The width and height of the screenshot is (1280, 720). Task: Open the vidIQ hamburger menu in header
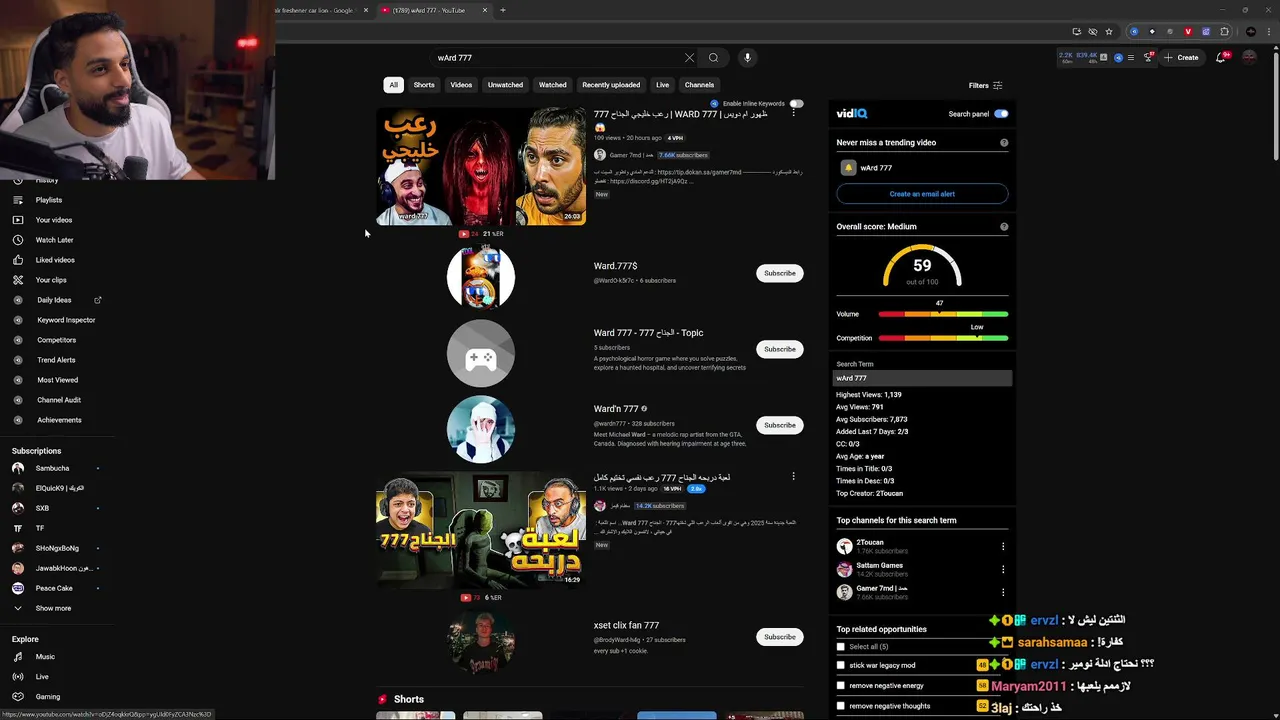click(x=1131, y=57)
